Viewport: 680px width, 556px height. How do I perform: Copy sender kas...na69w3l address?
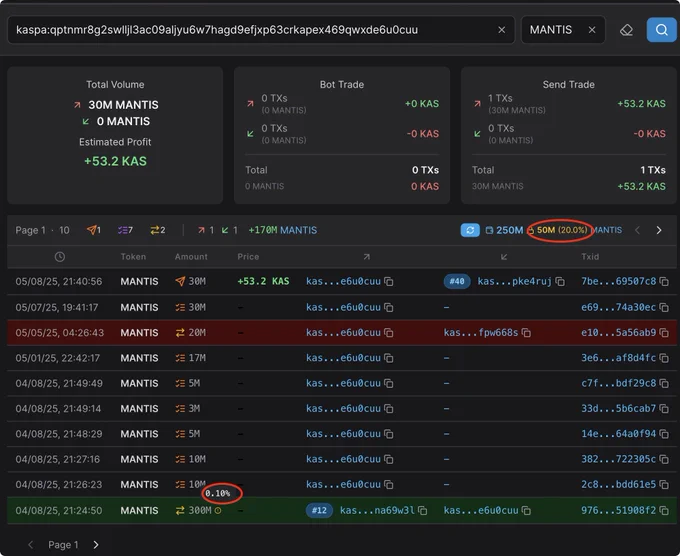(423, 510)
